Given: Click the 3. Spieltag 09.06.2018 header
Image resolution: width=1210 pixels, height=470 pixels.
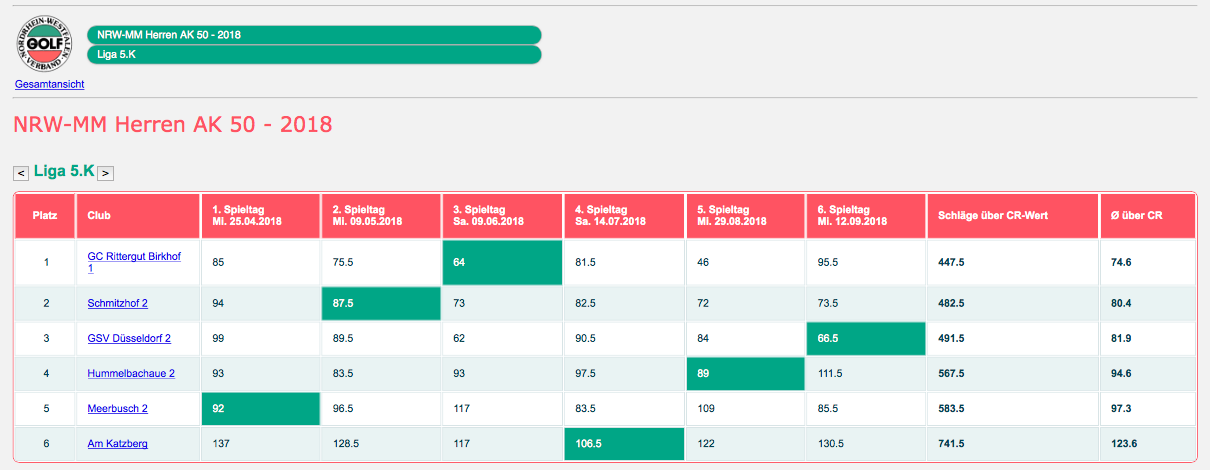Looking at the screenshot, I should click(502, 215).
